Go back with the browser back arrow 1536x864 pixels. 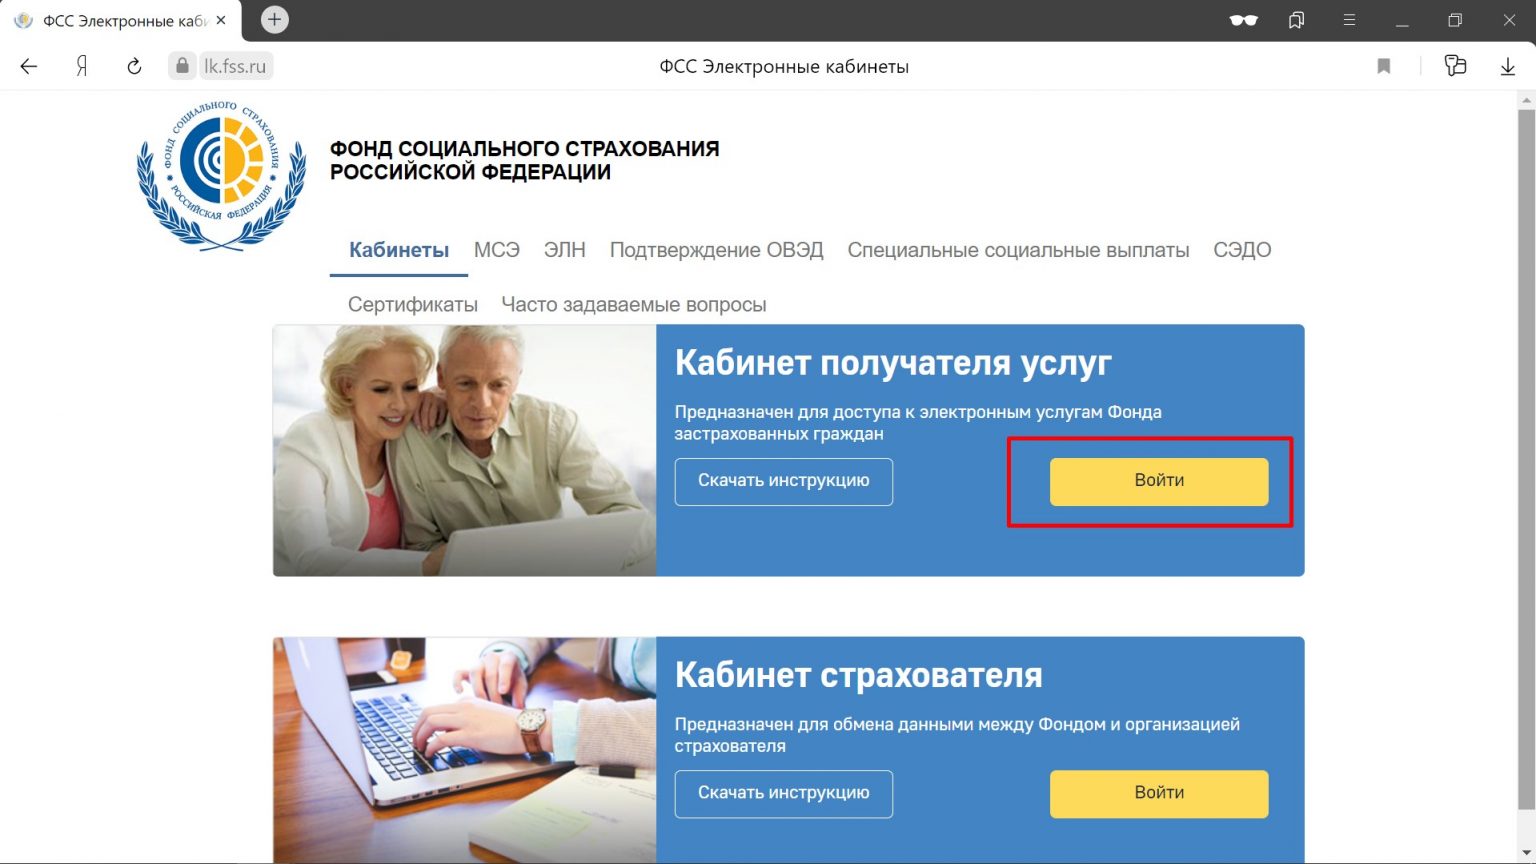point(28,66)
